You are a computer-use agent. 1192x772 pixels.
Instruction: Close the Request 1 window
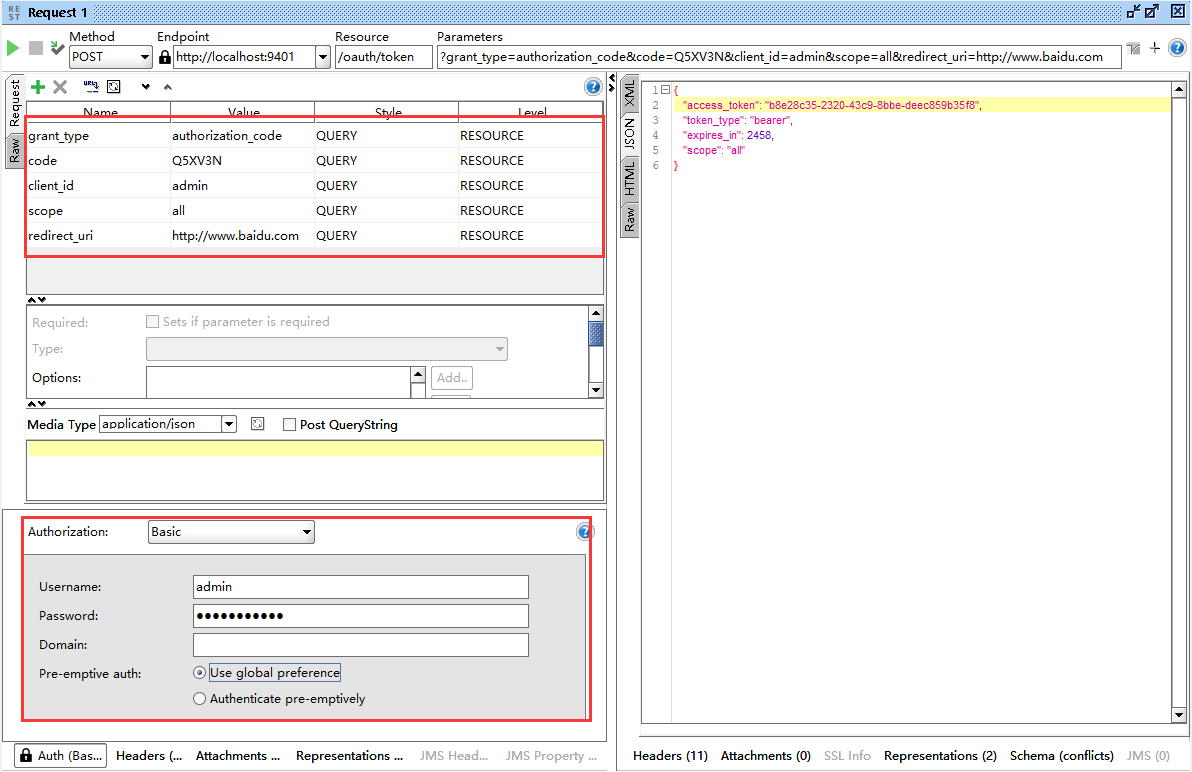tap(1178, 11)
